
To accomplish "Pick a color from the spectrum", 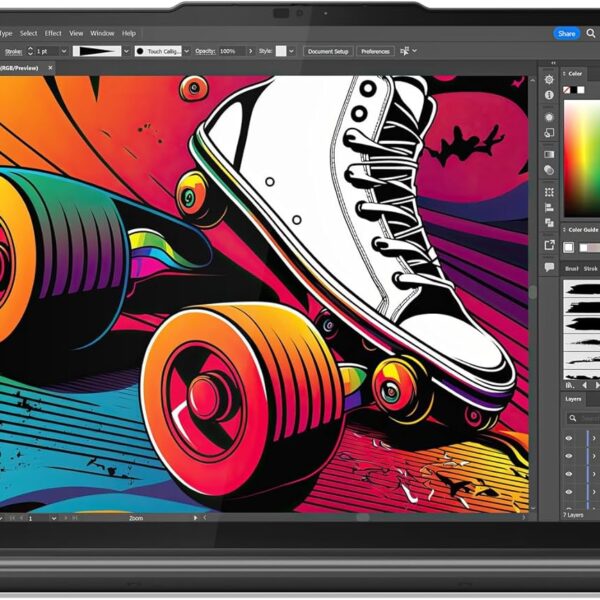I will tap(582, 159).
